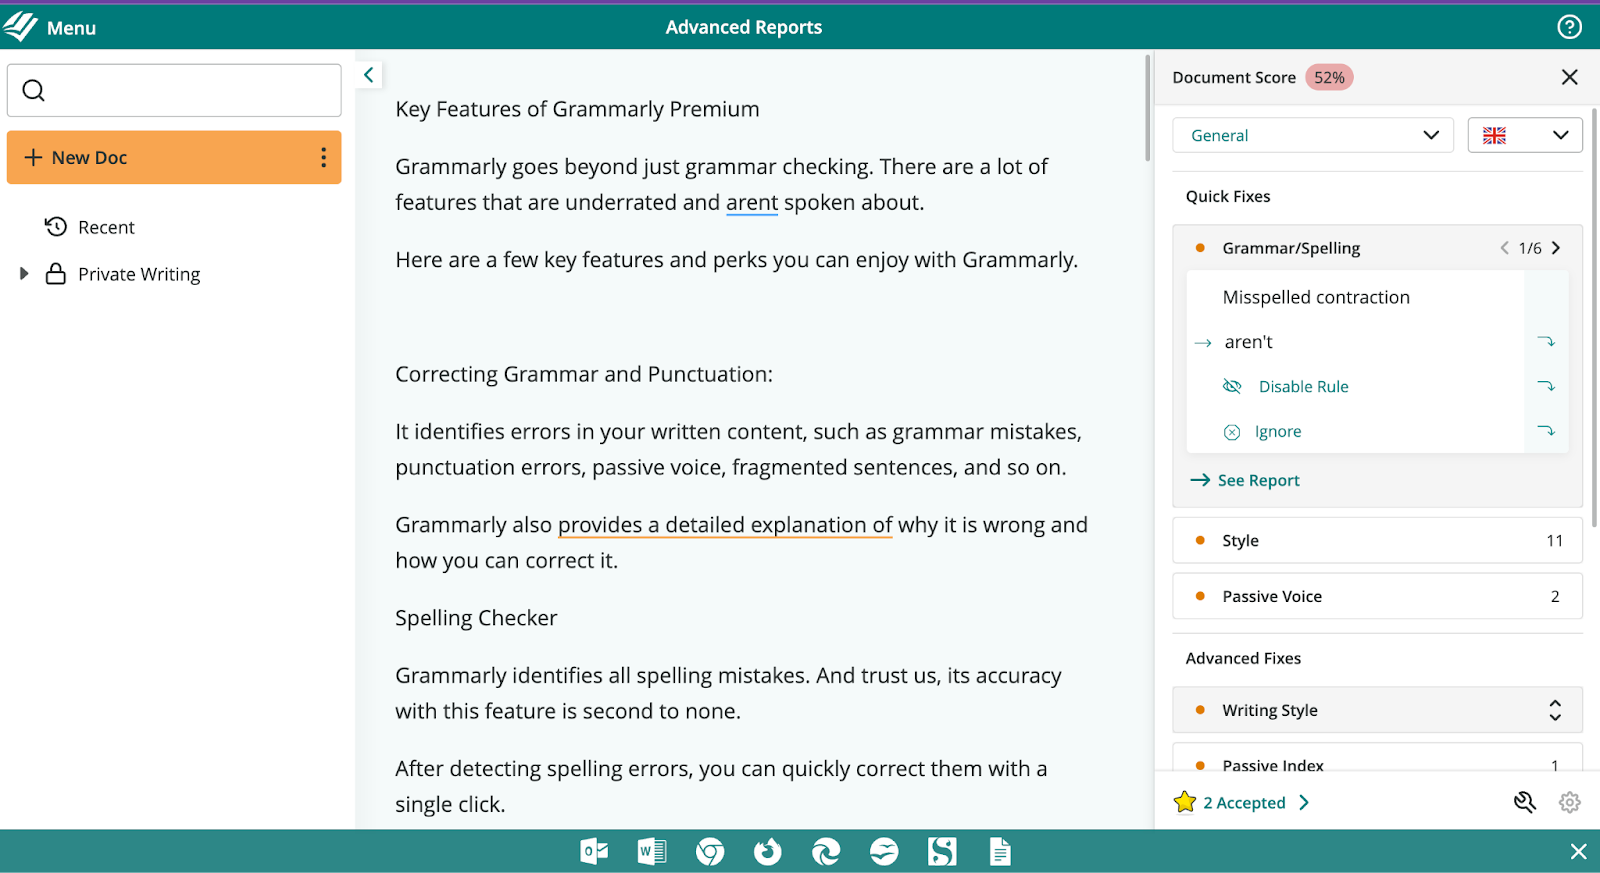
Task: Click the 52% document score badge
Action: click(x=1329, y=77)
